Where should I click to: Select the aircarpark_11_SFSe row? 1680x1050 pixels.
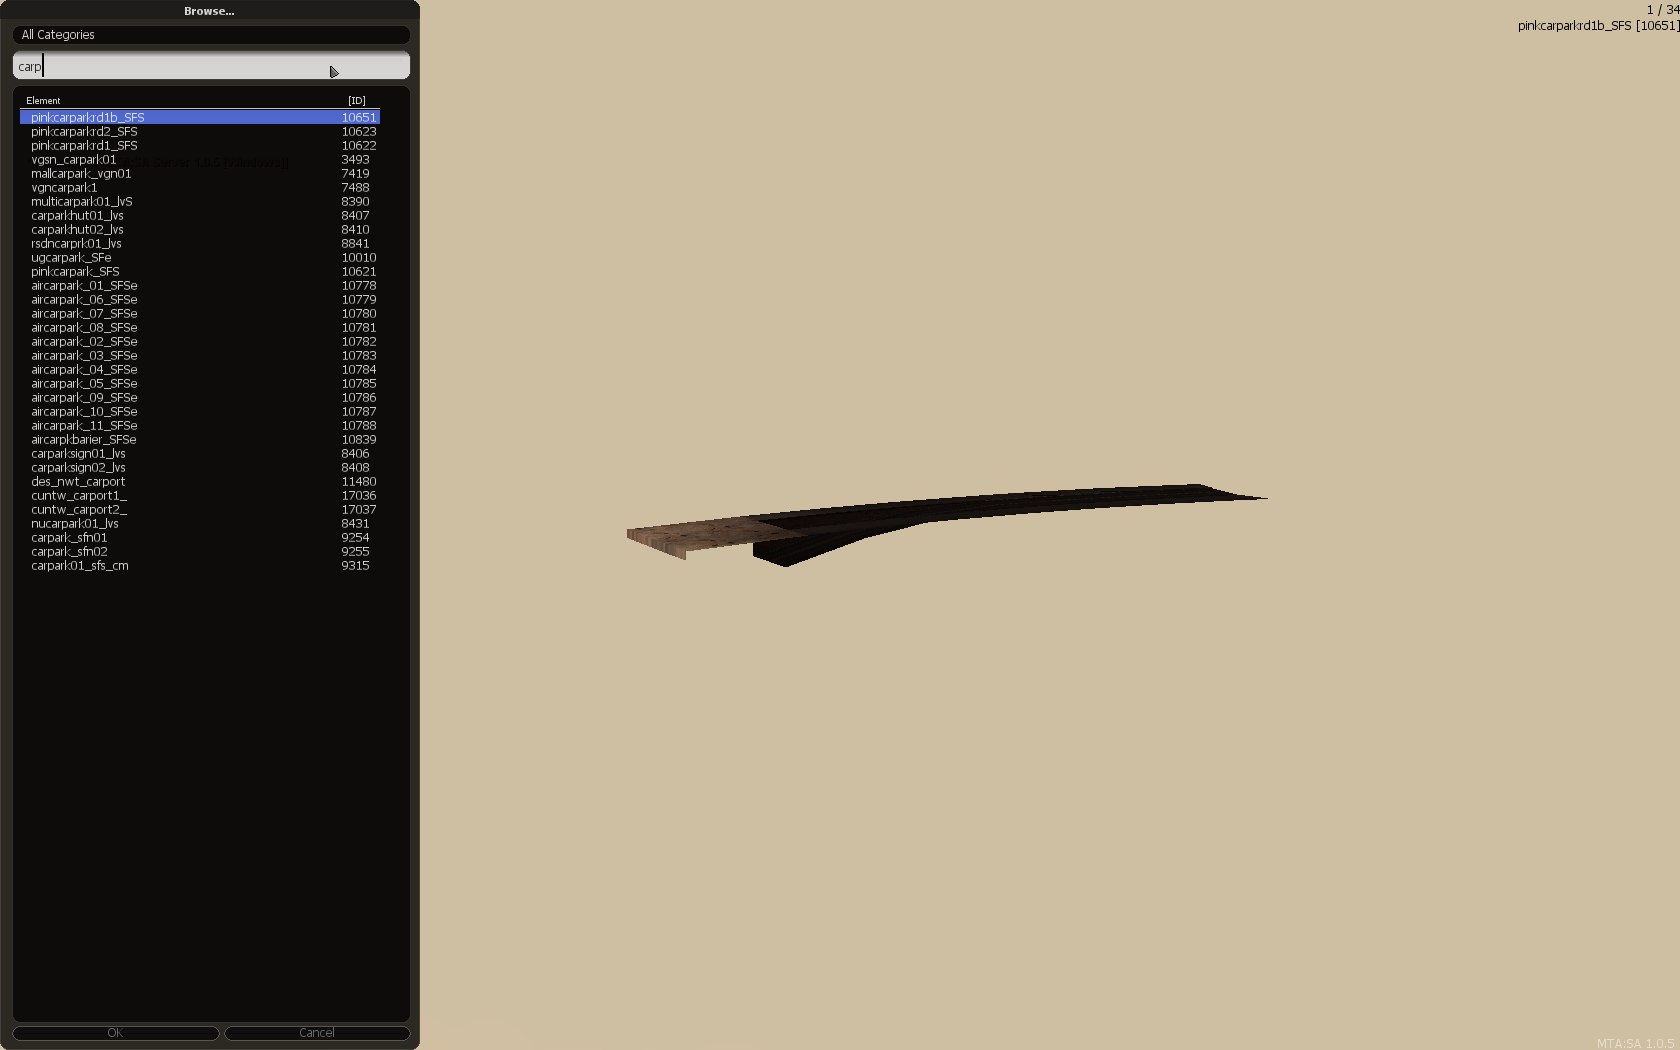pos(200,425)
